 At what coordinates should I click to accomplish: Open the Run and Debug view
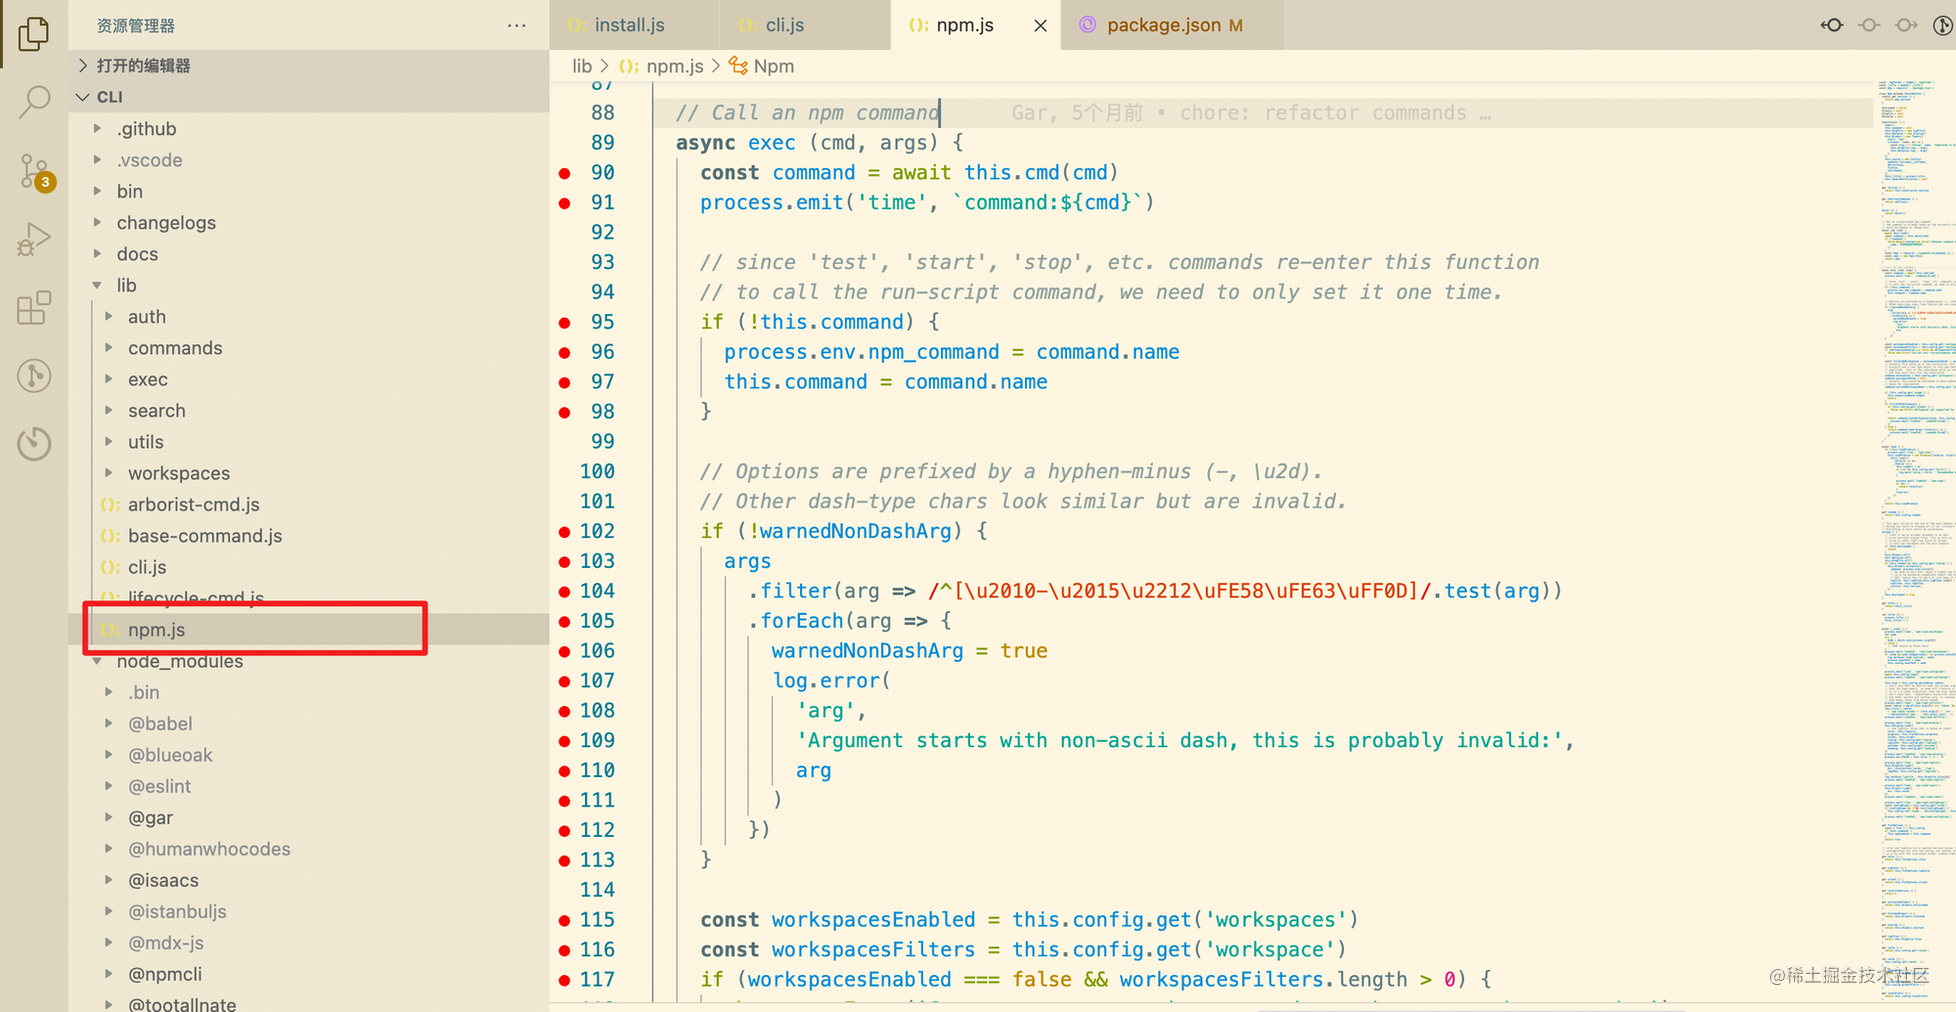pos(34,240)
